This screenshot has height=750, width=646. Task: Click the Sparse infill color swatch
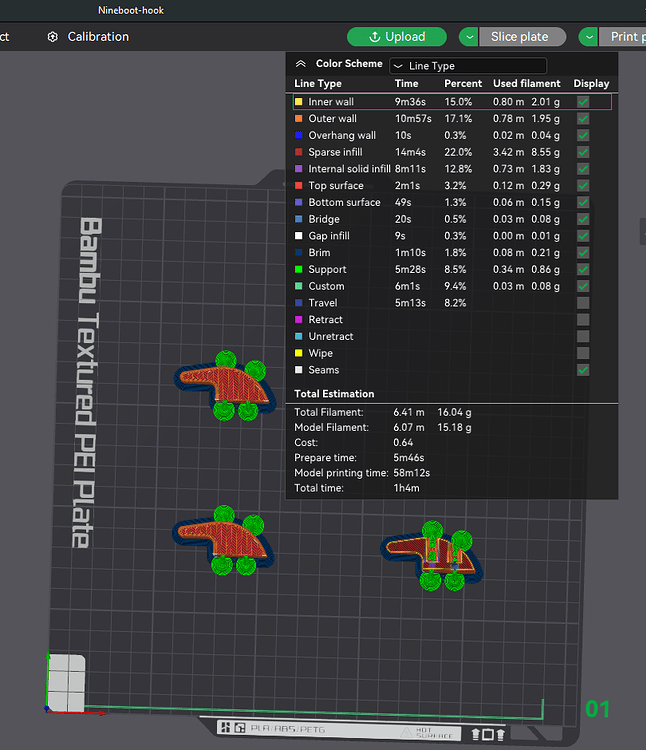pyautogui.click(x=298, y=152)
